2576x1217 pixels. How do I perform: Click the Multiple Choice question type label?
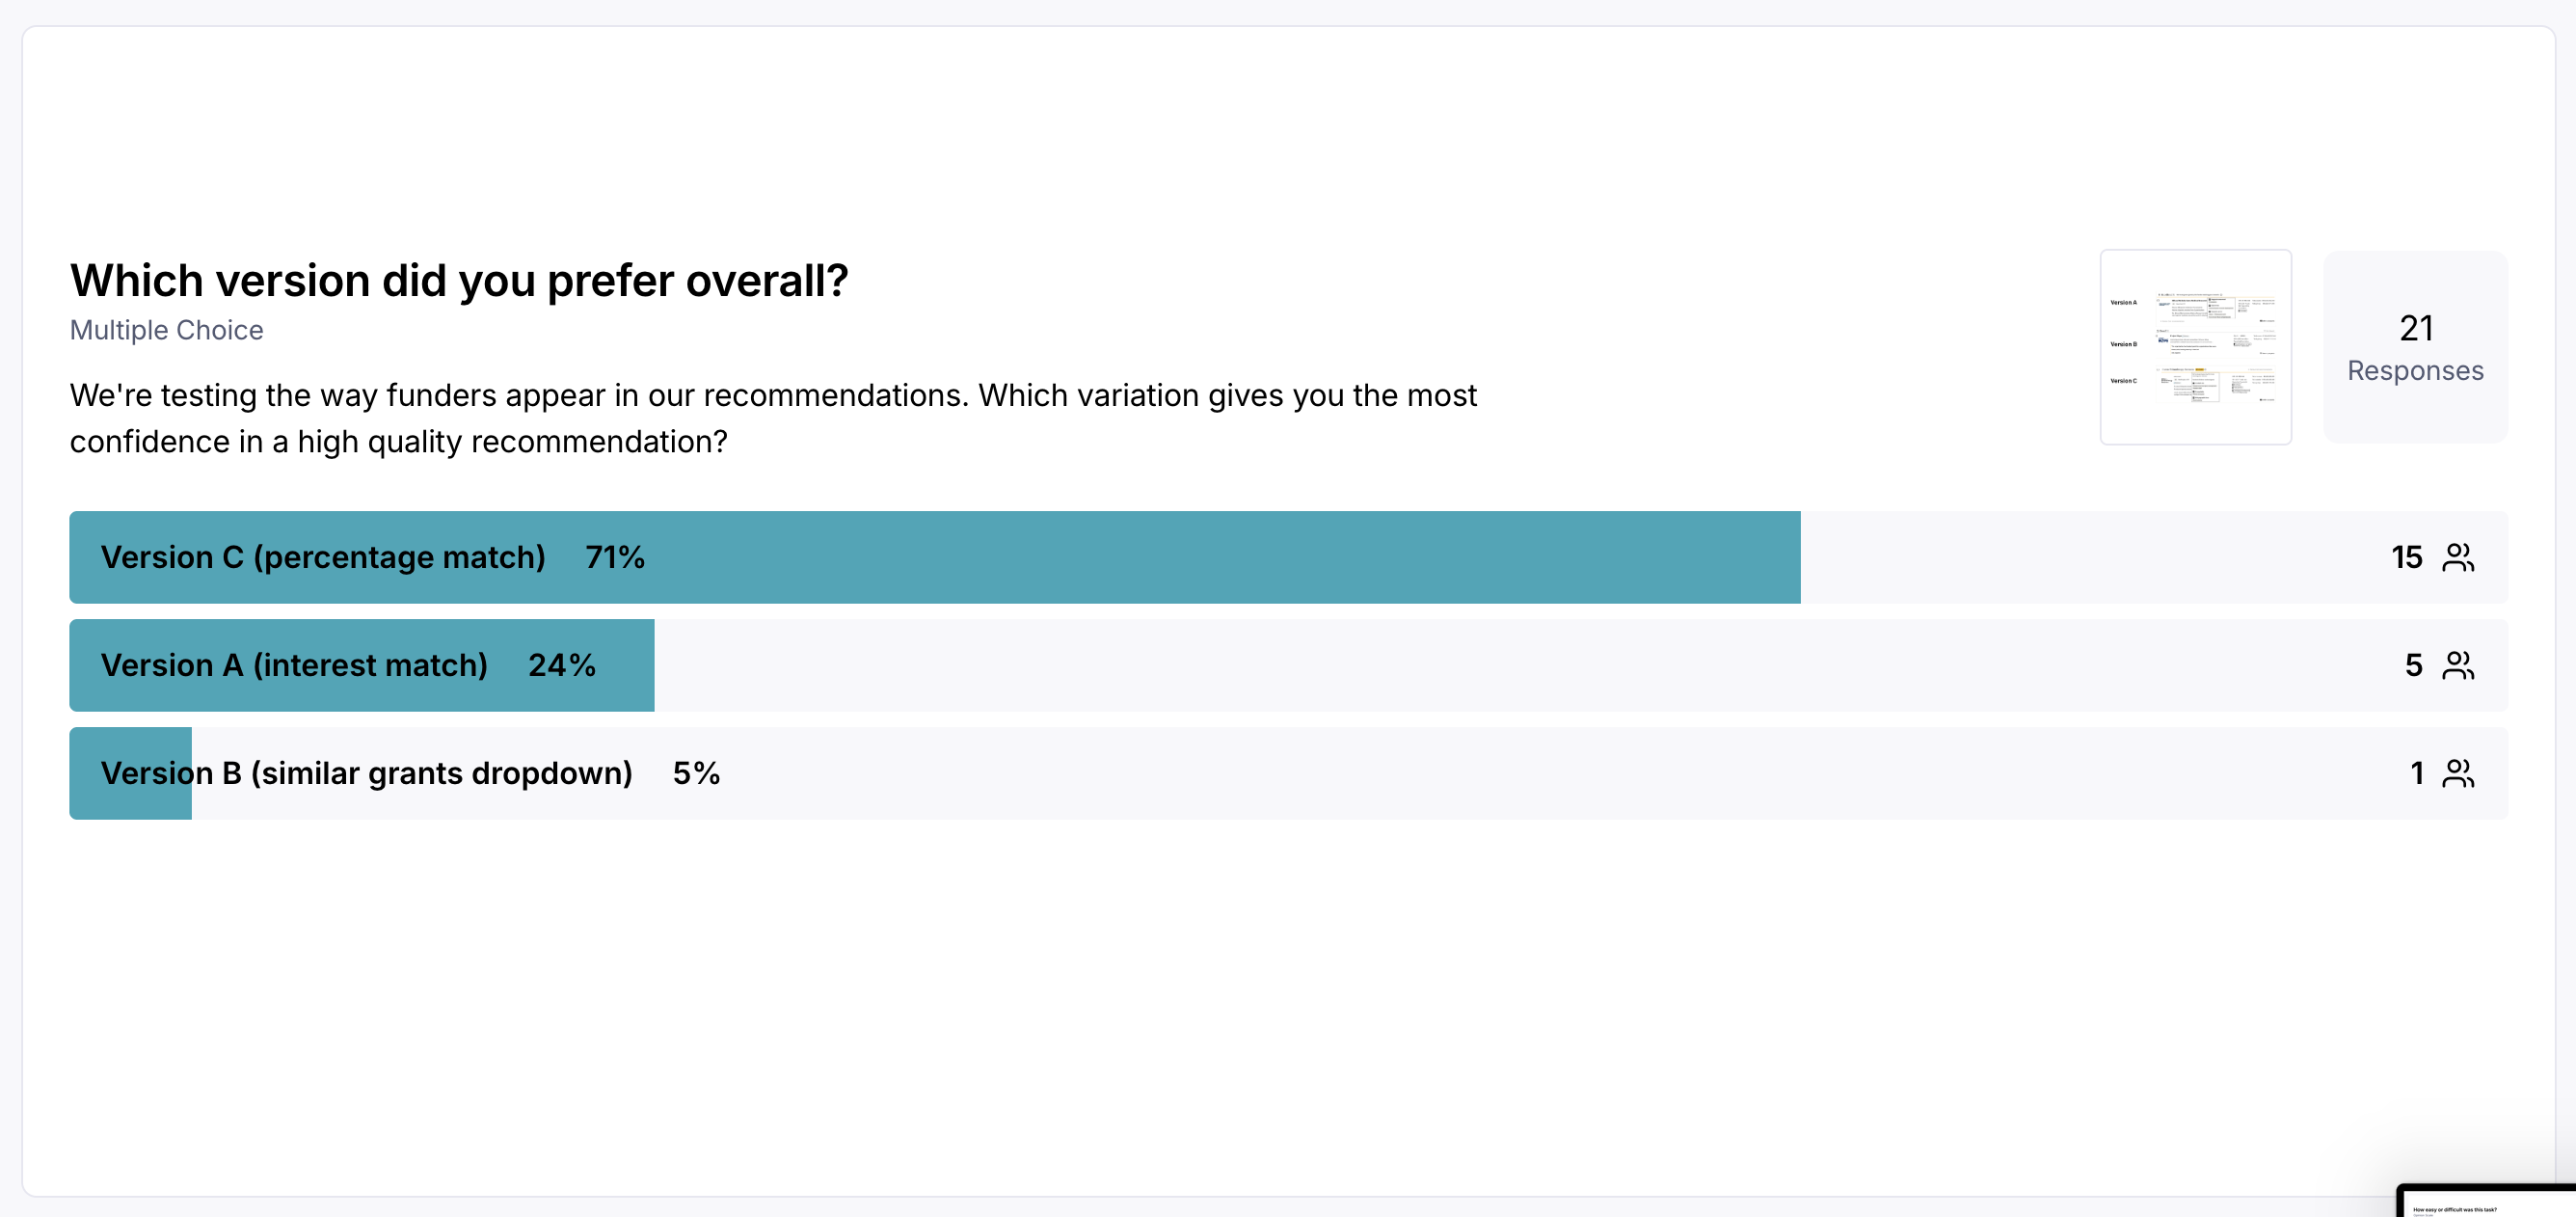[166, 330]
